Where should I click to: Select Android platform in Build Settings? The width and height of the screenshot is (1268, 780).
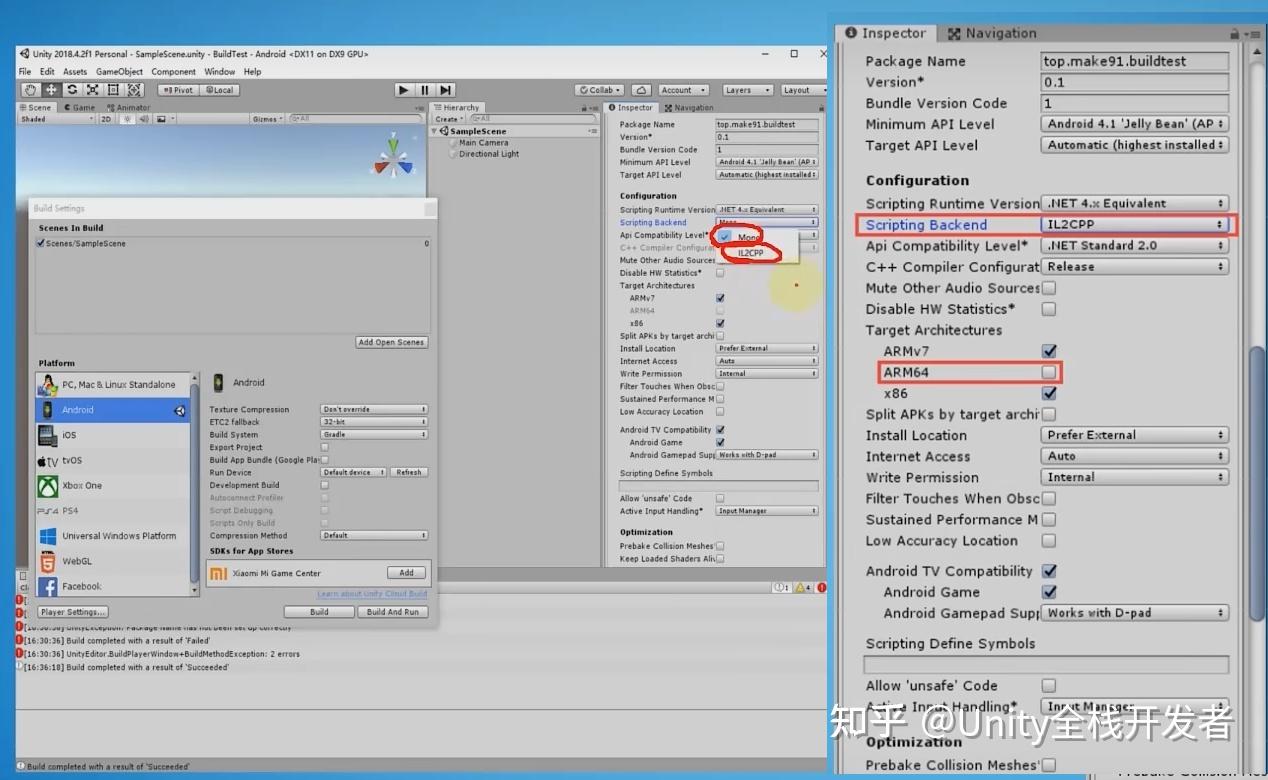112,410
